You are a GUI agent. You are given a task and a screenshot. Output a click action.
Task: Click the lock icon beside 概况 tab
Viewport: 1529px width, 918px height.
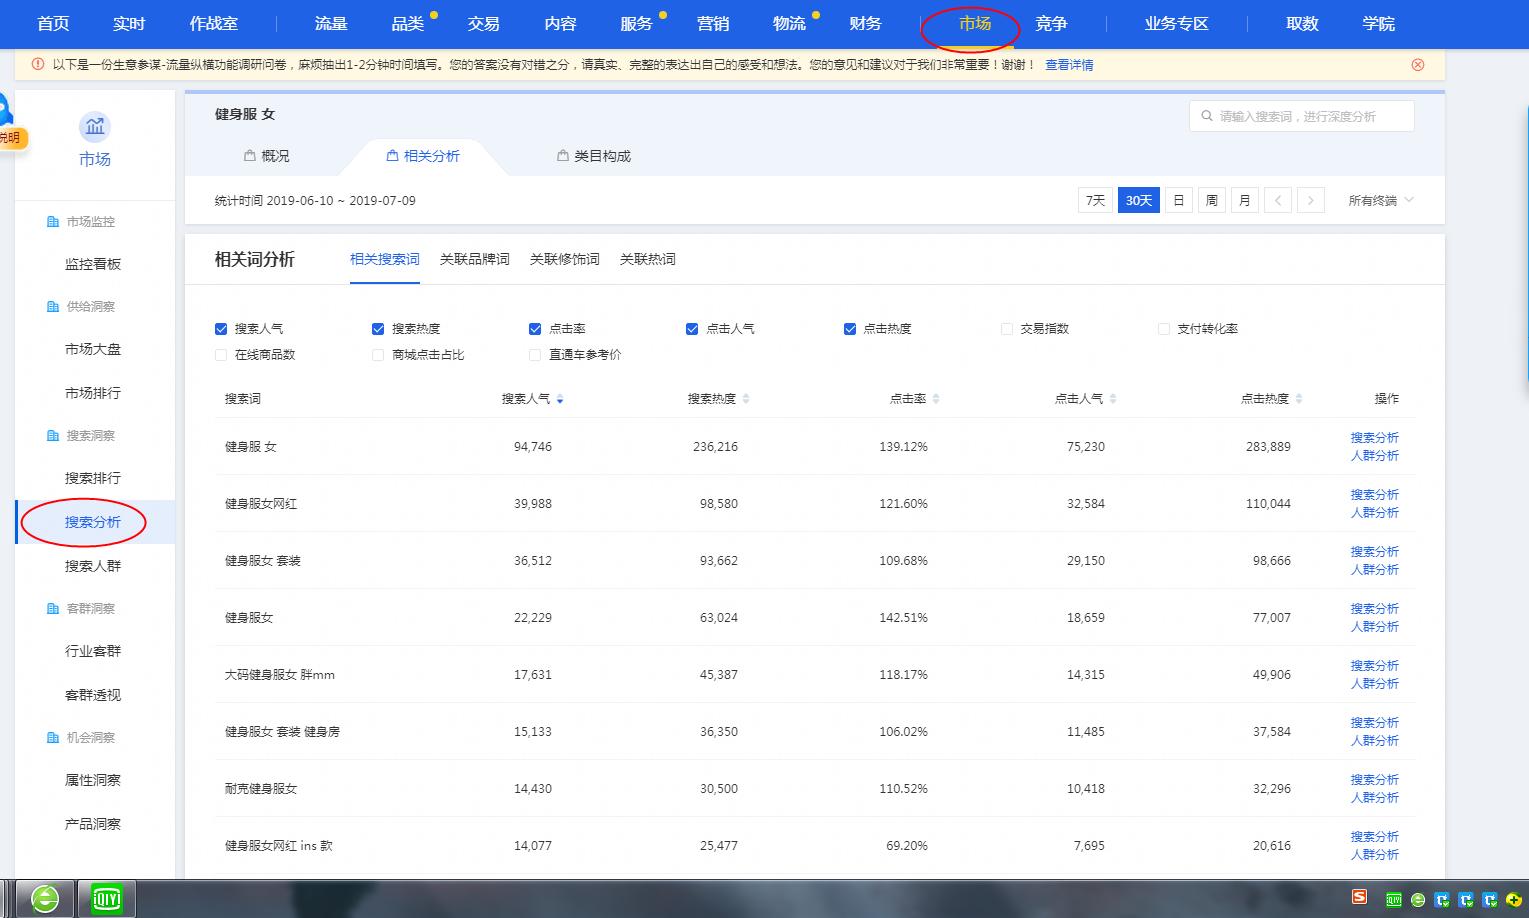(x=248, y=155)
